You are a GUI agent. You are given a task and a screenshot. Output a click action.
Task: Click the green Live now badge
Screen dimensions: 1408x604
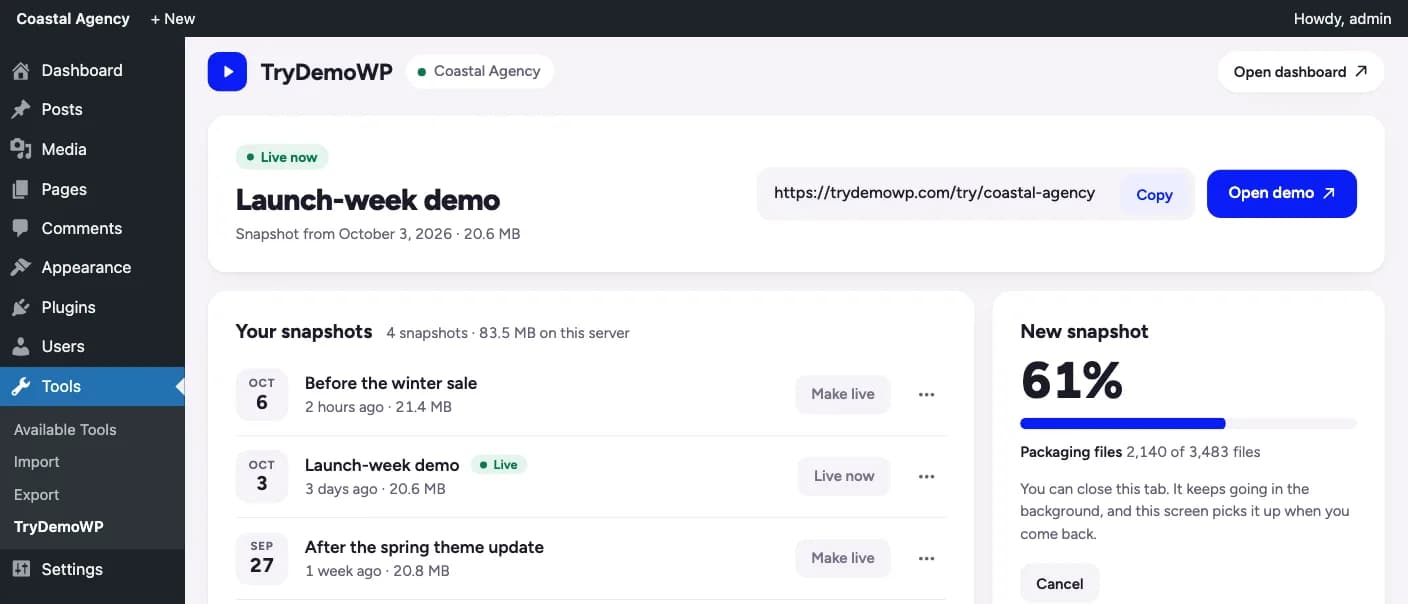coord(282,157)
